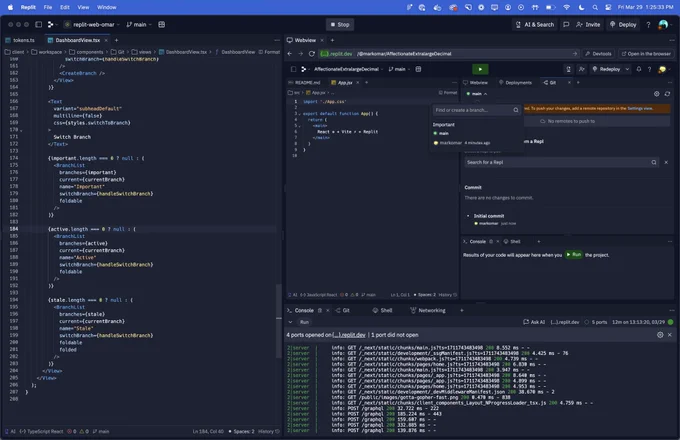Open the main branch dropdown in top toolbar

pyautogui.click(x=139, y=25)
